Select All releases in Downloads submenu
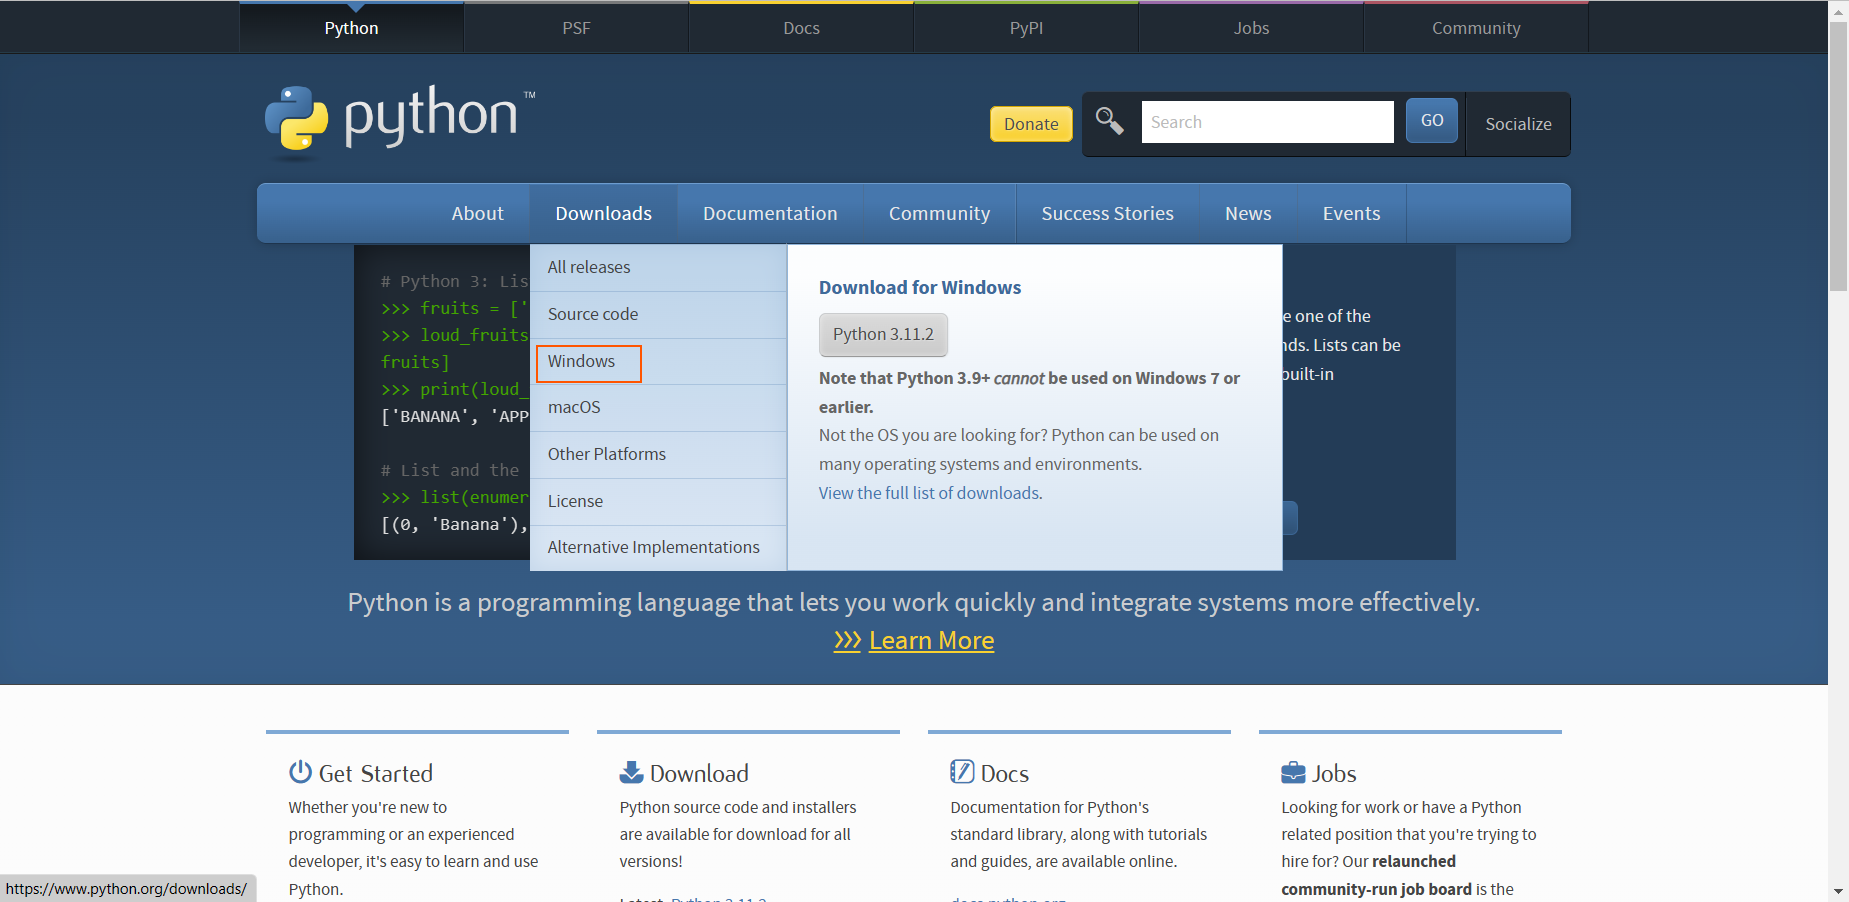This screenshot has height=902, width=1849. click(x=658, y=267)
